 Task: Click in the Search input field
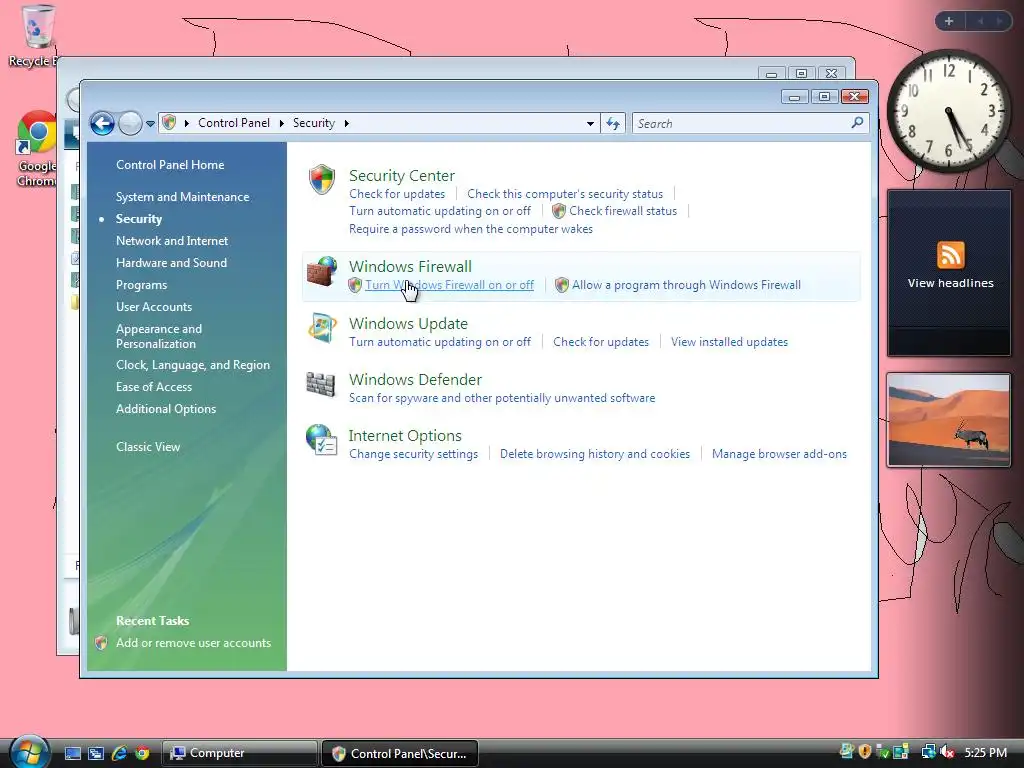[742, 123]
